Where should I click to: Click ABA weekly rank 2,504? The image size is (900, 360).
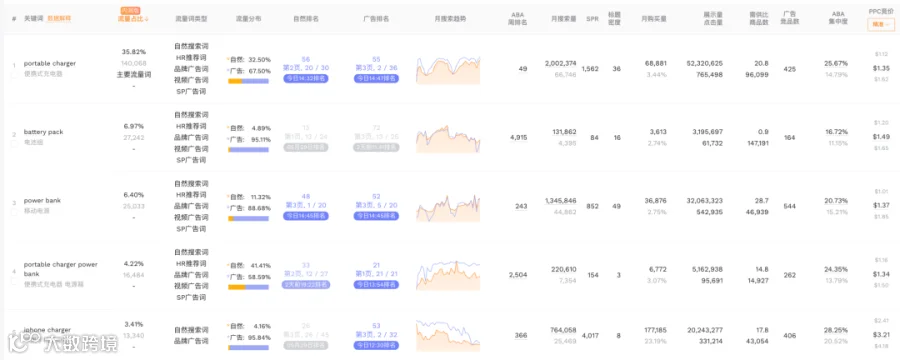click(x=518, y=275)
